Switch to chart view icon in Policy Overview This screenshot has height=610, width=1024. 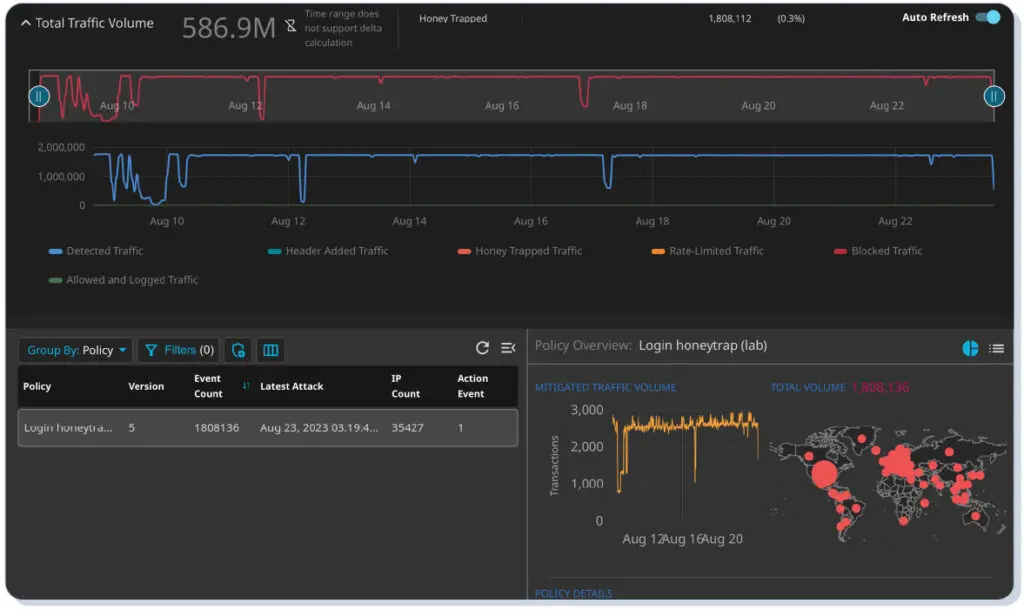point(970,348)
